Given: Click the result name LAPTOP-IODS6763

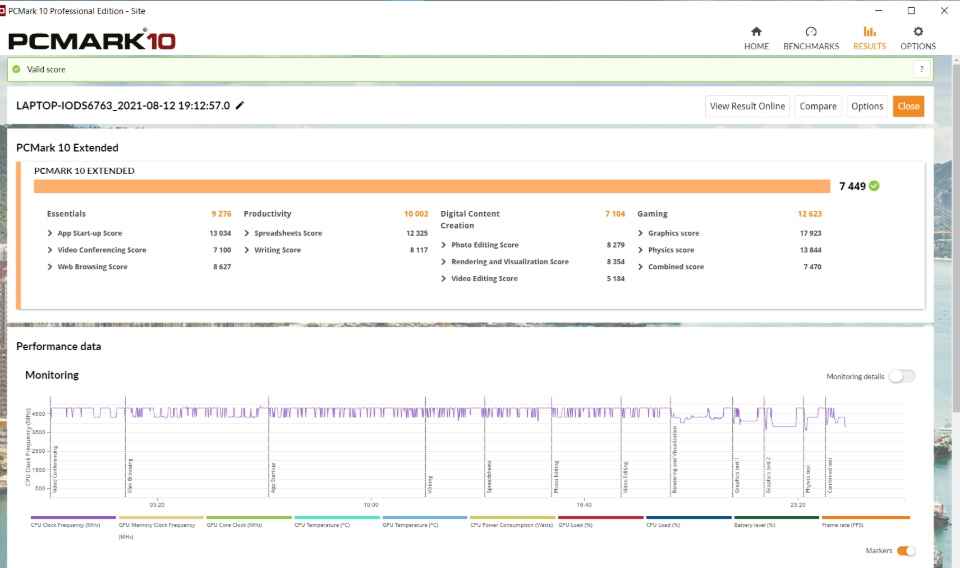Looking at the screenshot, I should coord(123,105).
